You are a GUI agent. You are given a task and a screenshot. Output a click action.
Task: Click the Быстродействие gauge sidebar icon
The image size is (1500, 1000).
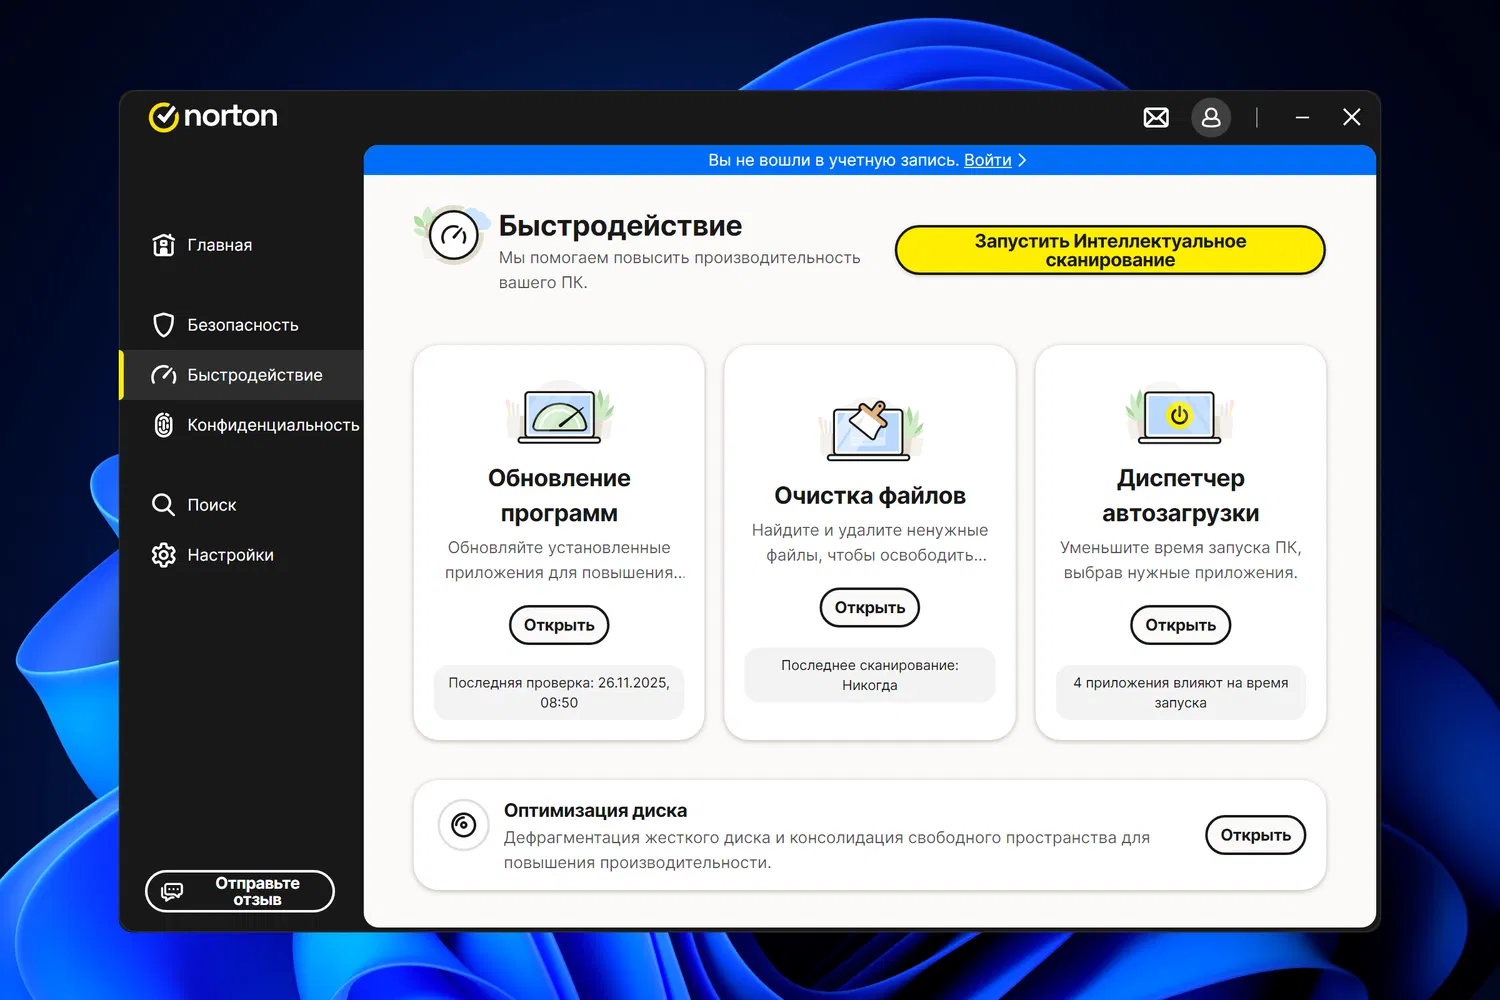tap(163, 375)
